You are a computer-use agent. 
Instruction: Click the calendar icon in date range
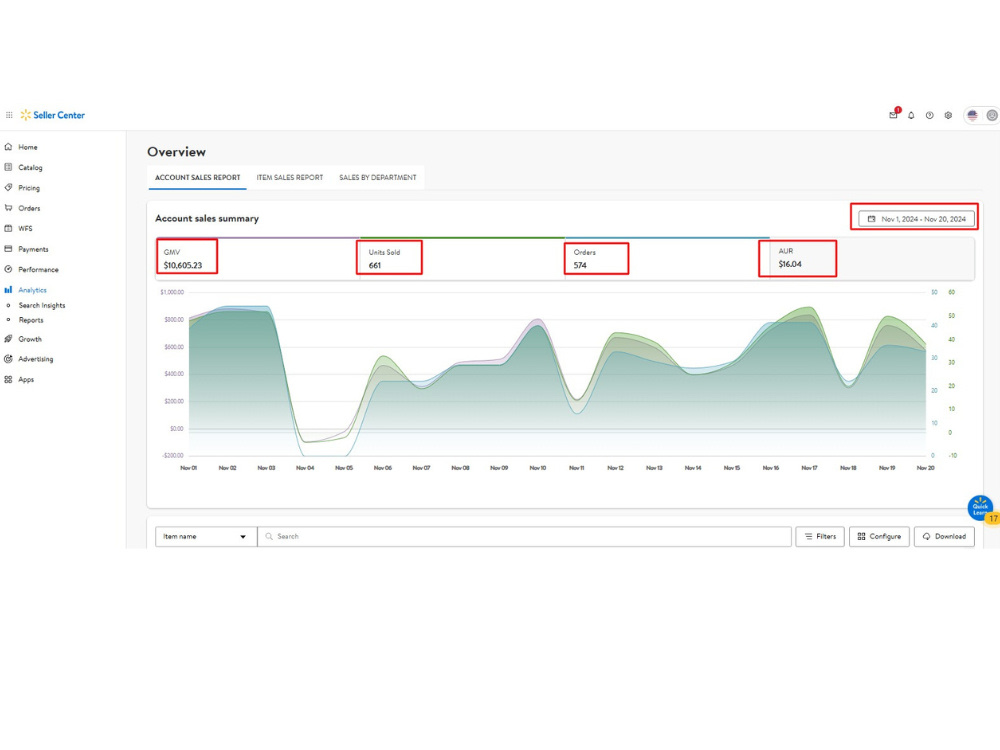pyautogui.click(x=871, y=219)
